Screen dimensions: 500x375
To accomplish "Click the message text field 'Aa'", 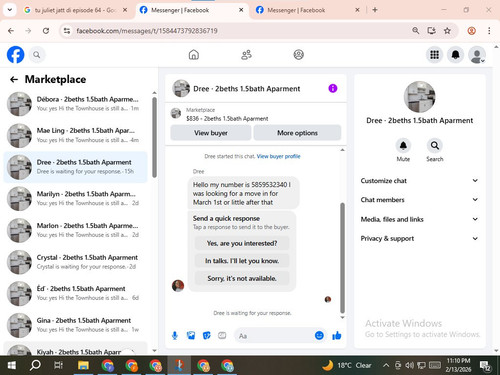I will pos(274,336).
